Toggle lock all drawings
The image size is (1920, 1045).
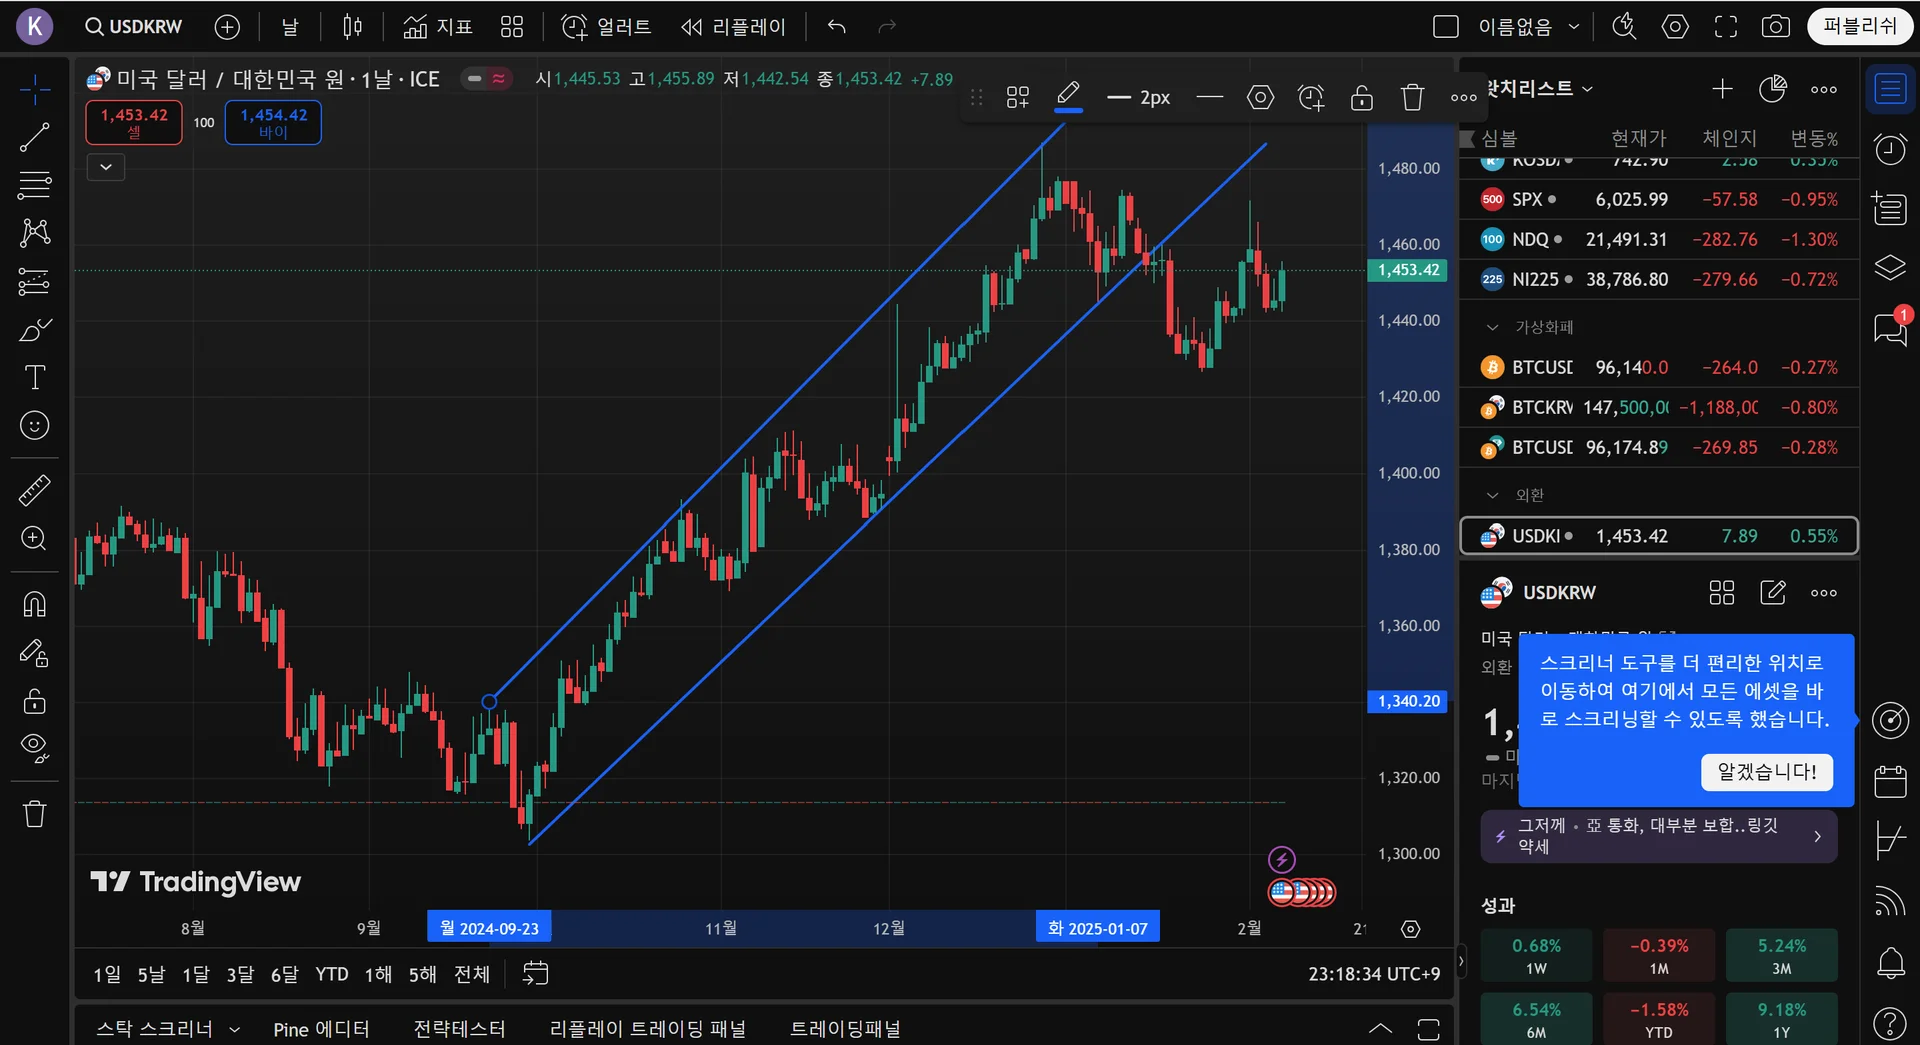click(x=35, y=700)
